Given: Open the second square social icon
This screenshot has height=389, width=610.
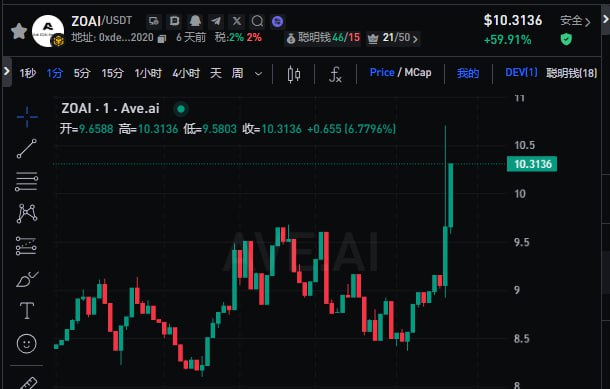Looking at the screenshot, I should tap(175, 21).
